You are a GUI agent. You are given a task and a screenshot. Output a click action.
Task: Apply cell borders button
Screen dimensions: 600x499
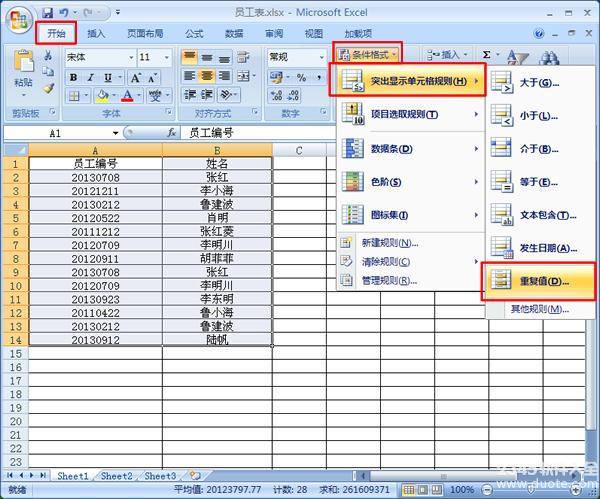(x=74, y=96)
